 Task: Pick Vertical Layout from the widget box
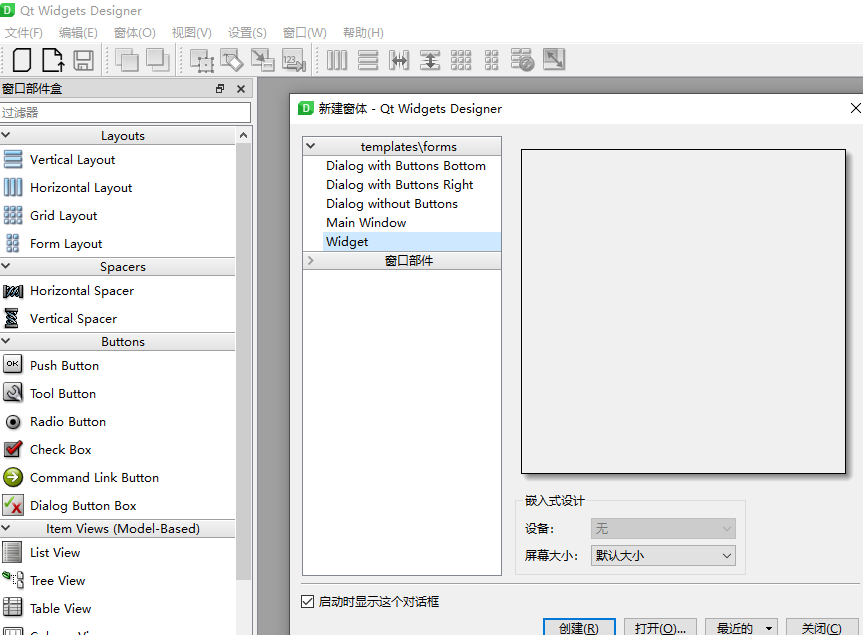pyautogui.click(x=118, y=160)
